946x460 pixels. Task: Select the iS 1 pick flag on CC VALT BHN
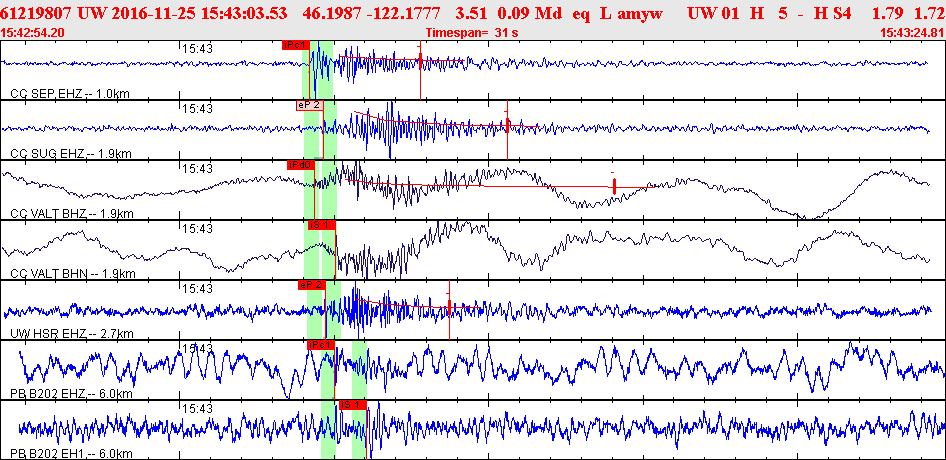coord(322,225)
